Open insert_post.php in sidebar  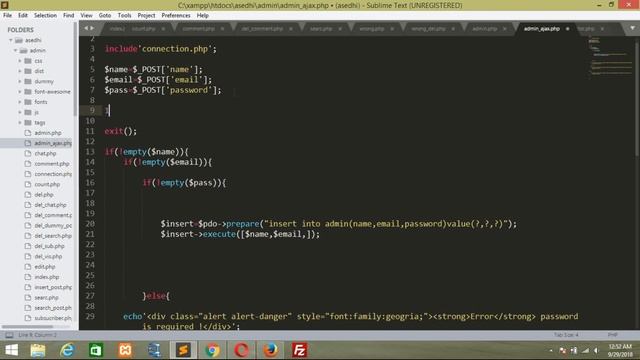coord(53,287)
